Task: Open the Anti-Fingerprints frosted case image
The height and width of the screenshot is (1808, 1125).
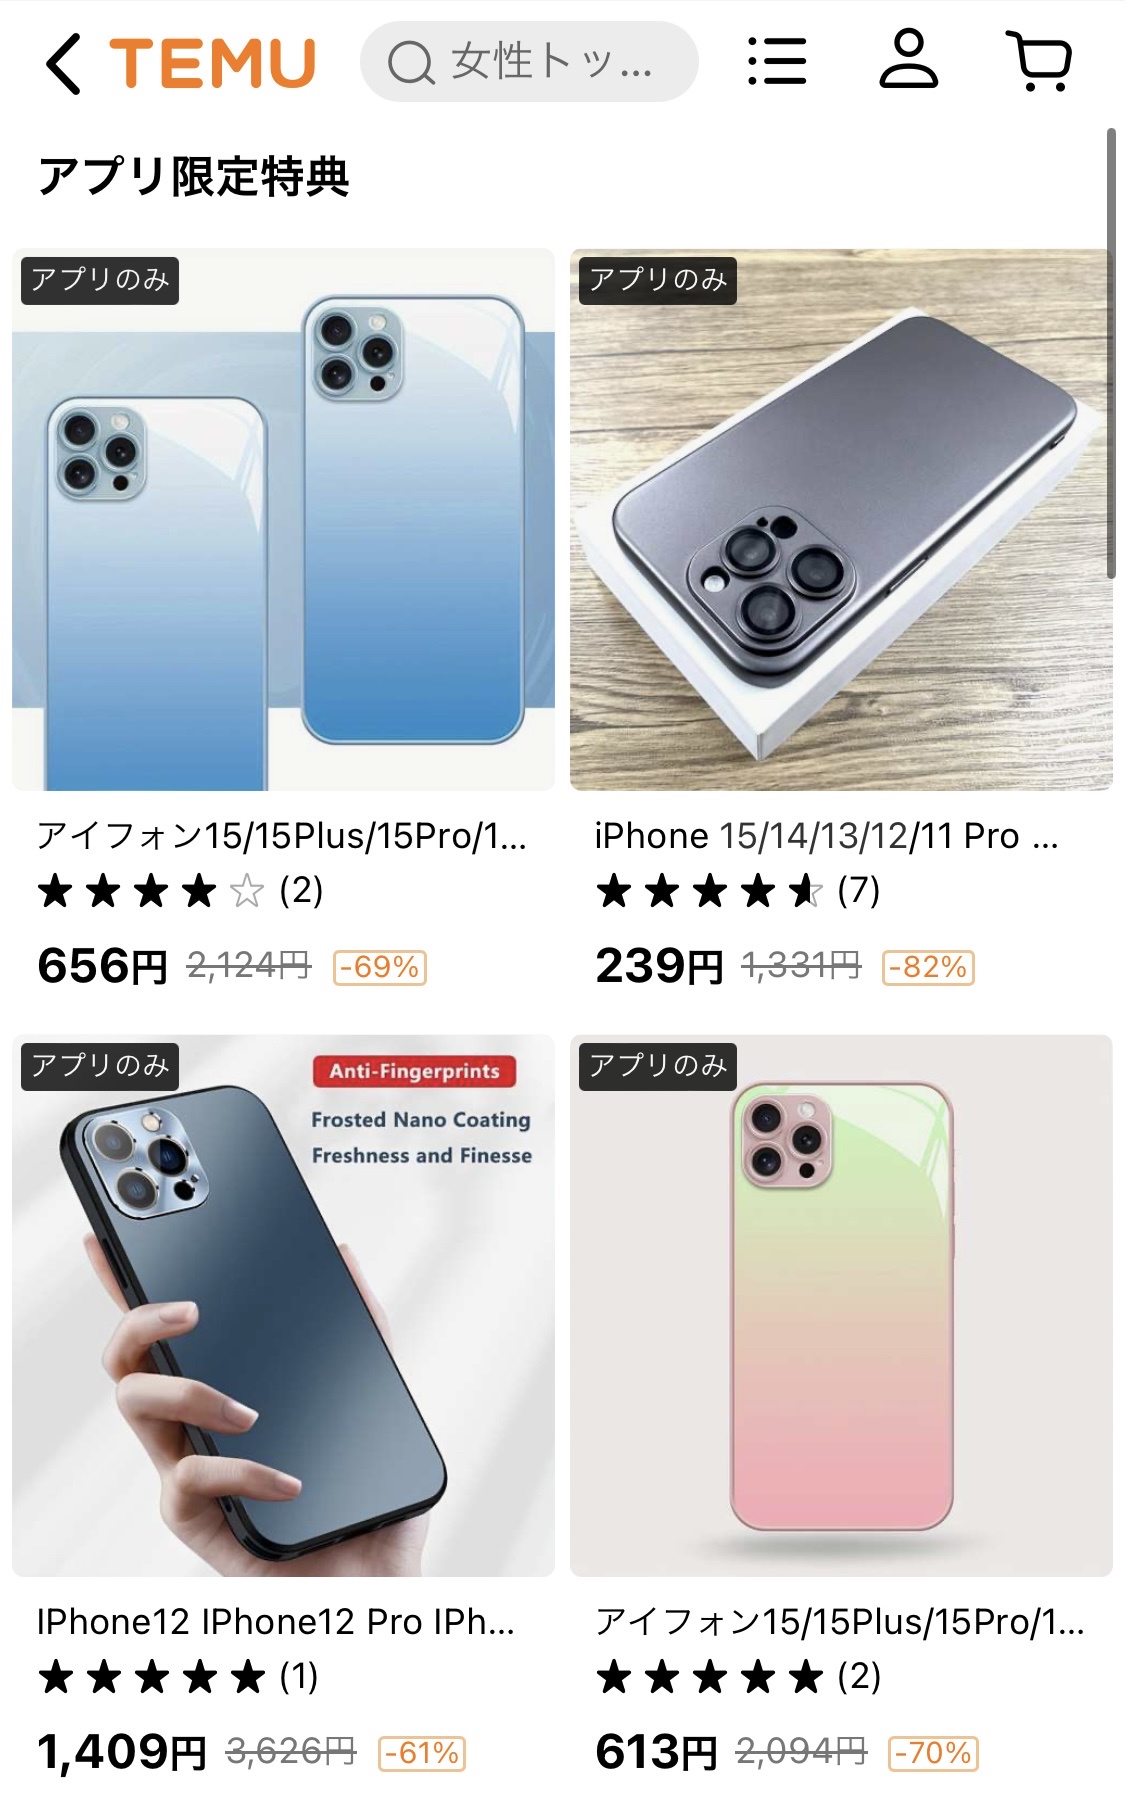Action: (x=283, y=1305)
